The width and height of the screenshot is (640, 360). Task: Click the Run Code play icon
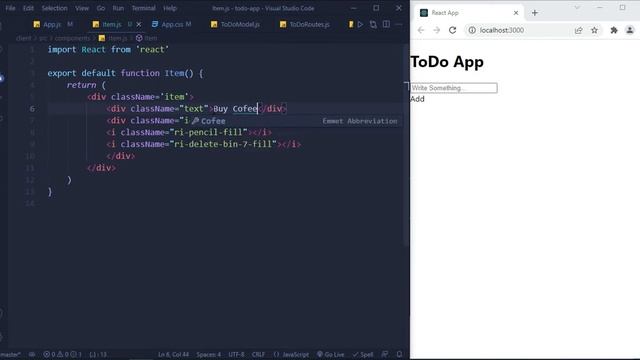pyautogui.click(x=360, y=24)
